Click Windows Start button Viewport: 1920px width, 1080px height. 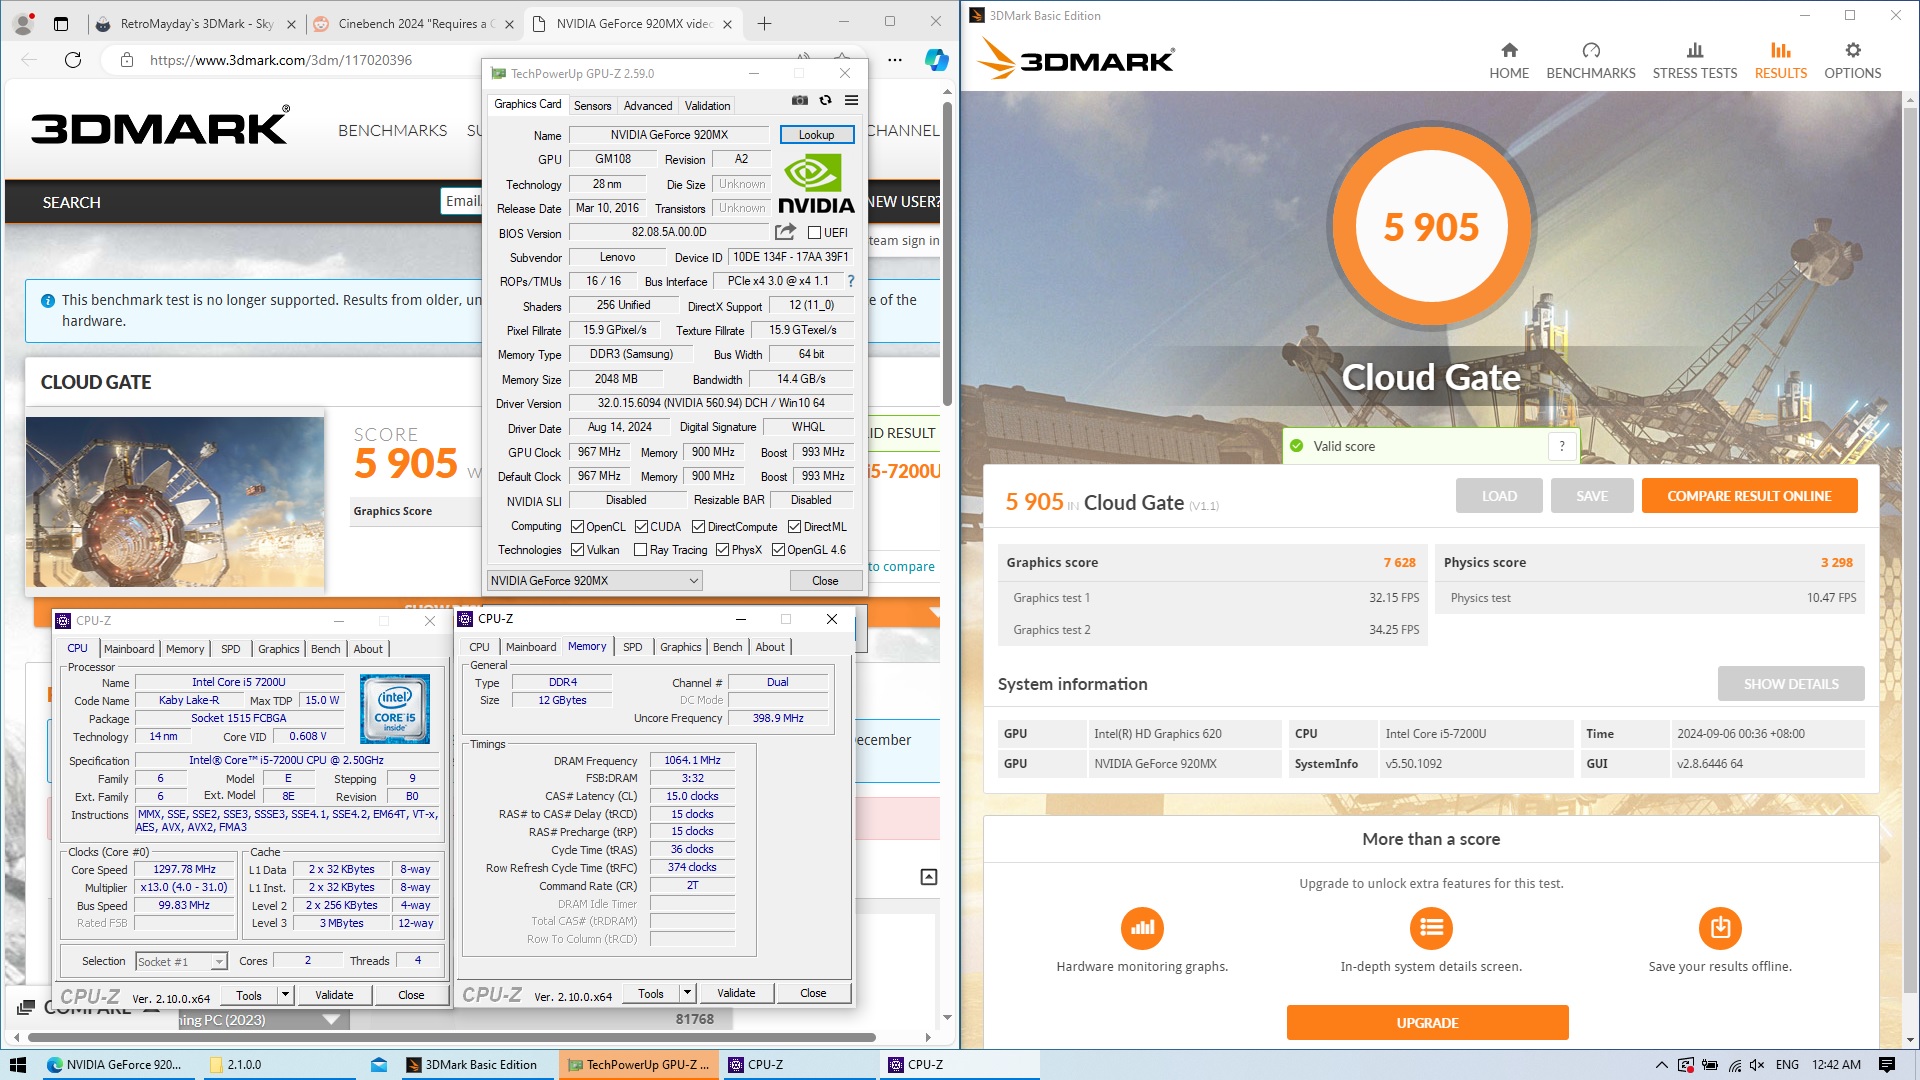18,1065
